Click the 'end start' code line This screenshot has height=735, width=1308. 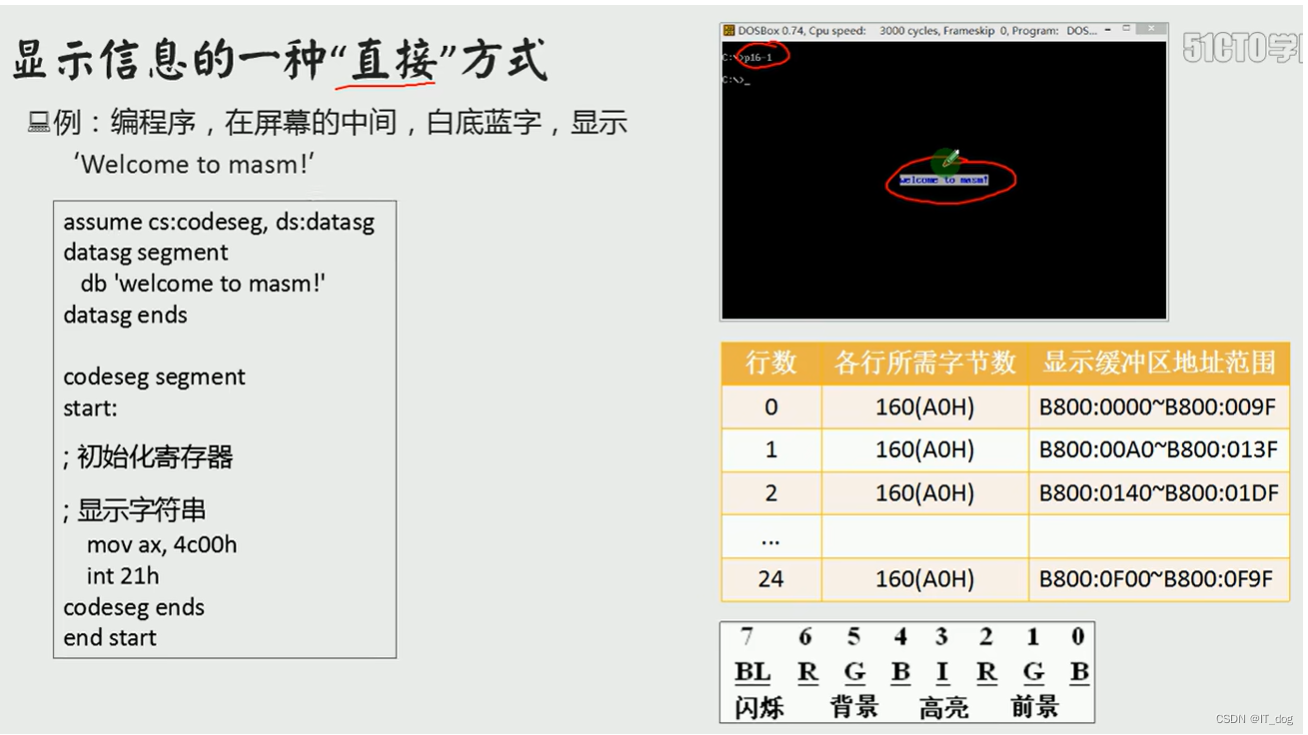110,638
